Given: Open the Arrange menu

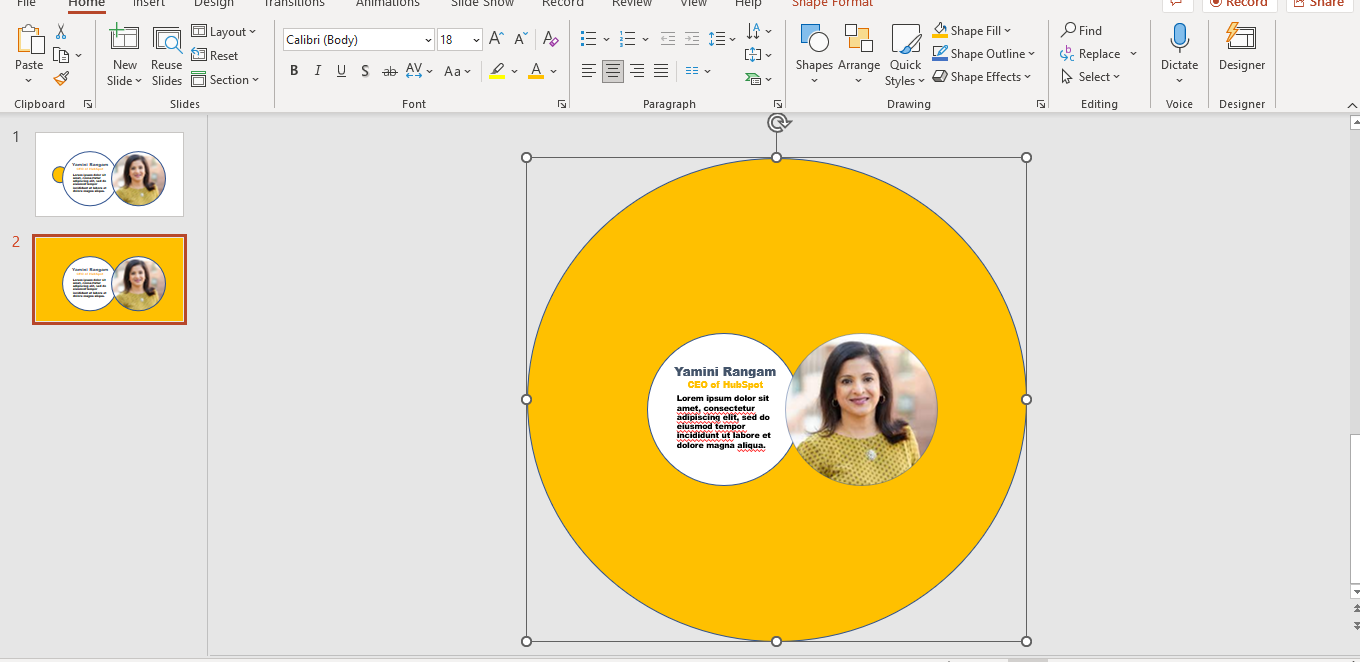Looking at the screenshot, I should (x=859, y=56).
